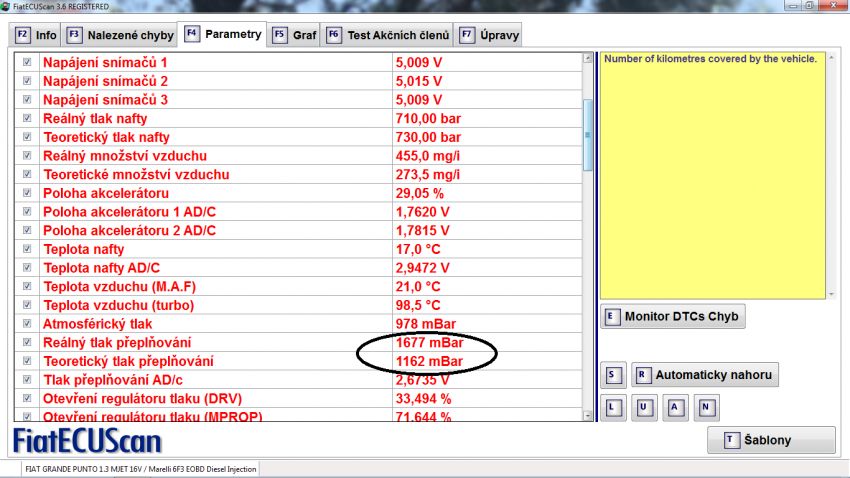
Task: Click the E key icon beside Monitor DTCs
Action: pos(612,317)
